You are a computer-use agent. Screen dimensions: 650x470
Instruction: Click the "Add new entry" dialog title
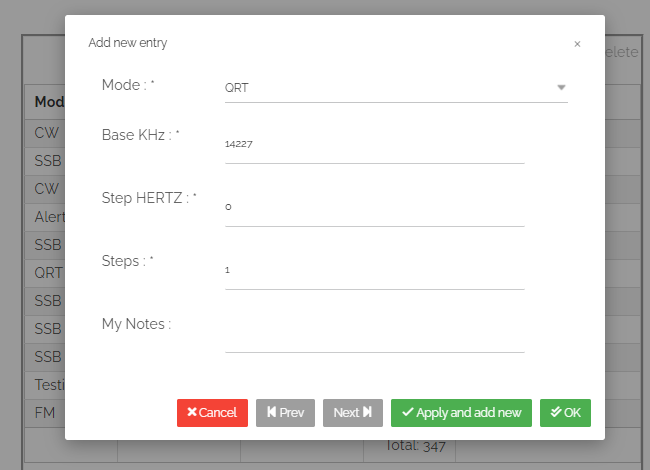128,43
